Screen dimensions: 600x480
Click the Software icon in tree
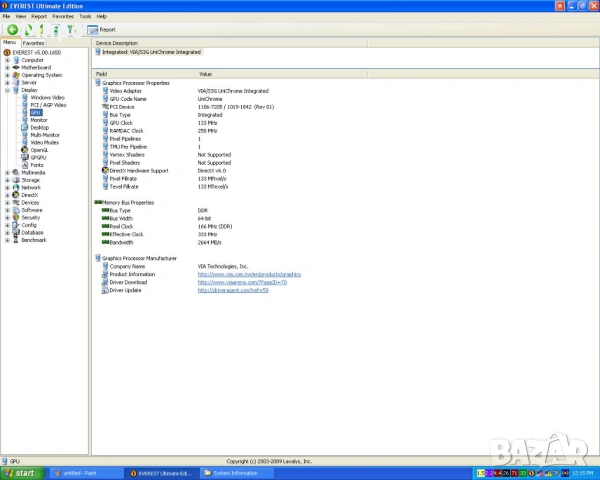click(x=16, y=210)
